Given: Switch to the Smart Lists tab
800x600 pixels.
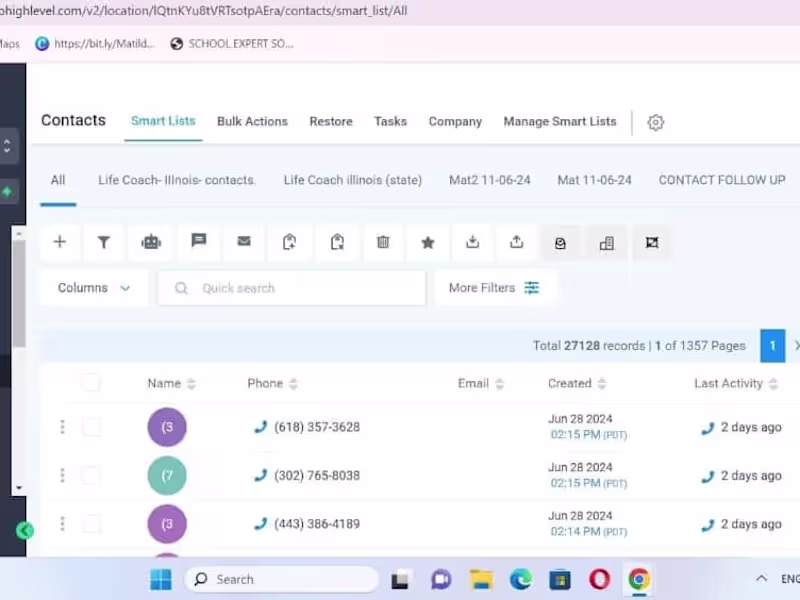Looking at the screenshot, I should [x=163, y=121].
